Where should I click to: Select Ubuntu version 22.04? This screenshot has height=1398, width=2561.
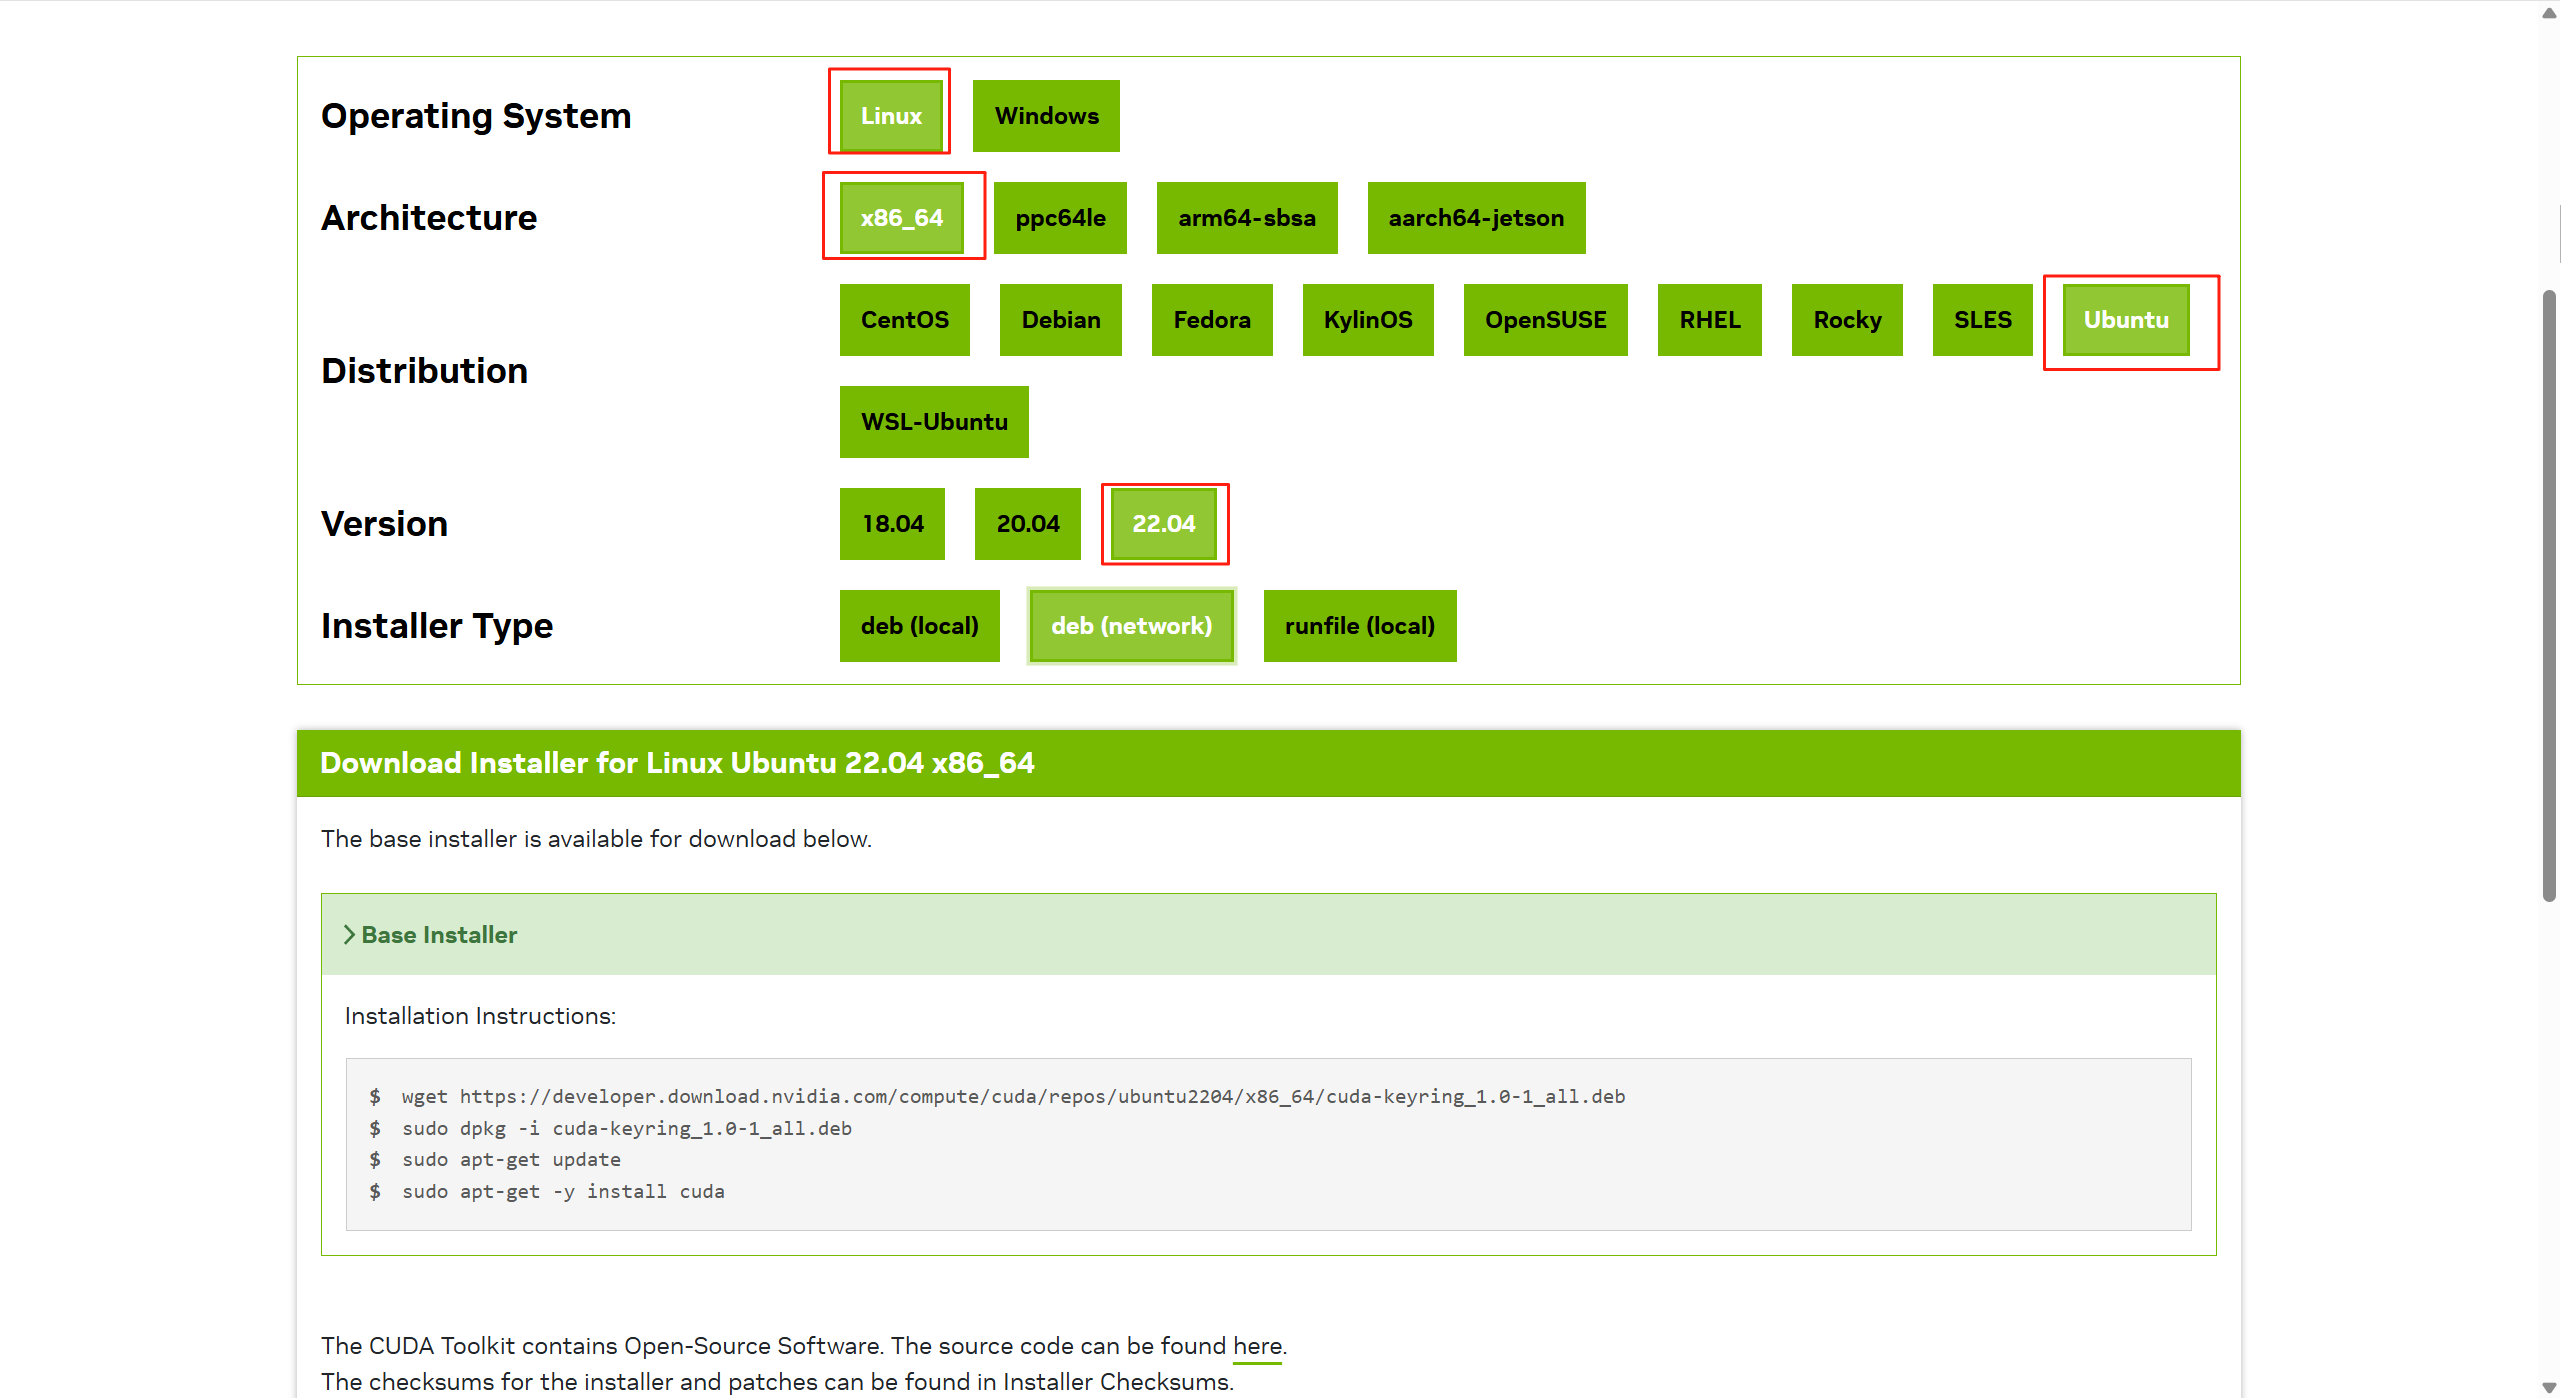click(1163, 524)
